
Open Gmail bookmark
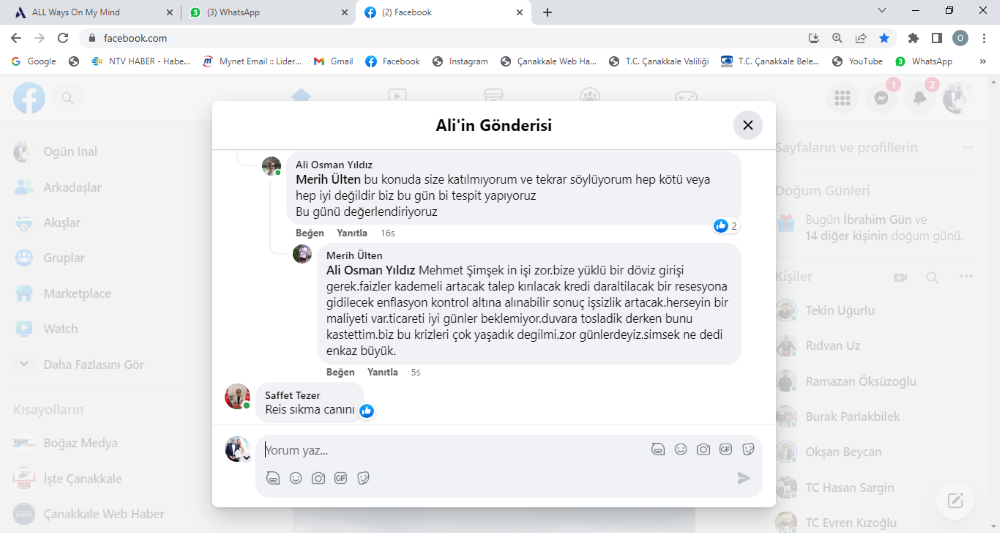(334, 61)
